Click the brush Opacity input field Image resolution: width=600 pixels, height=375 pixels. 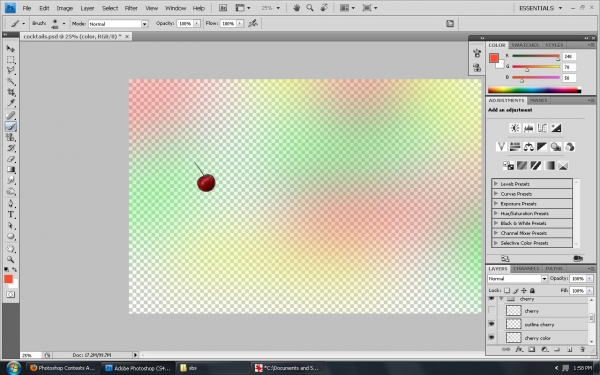coord(186,24)
